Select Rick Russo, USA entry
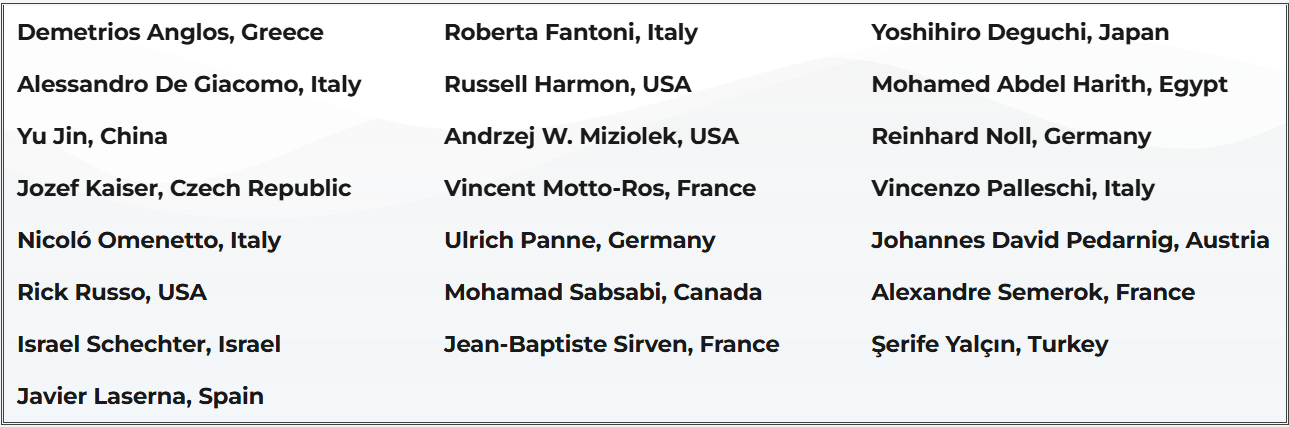This screenshot has height=427, width=1289. (x=112, y=292)
